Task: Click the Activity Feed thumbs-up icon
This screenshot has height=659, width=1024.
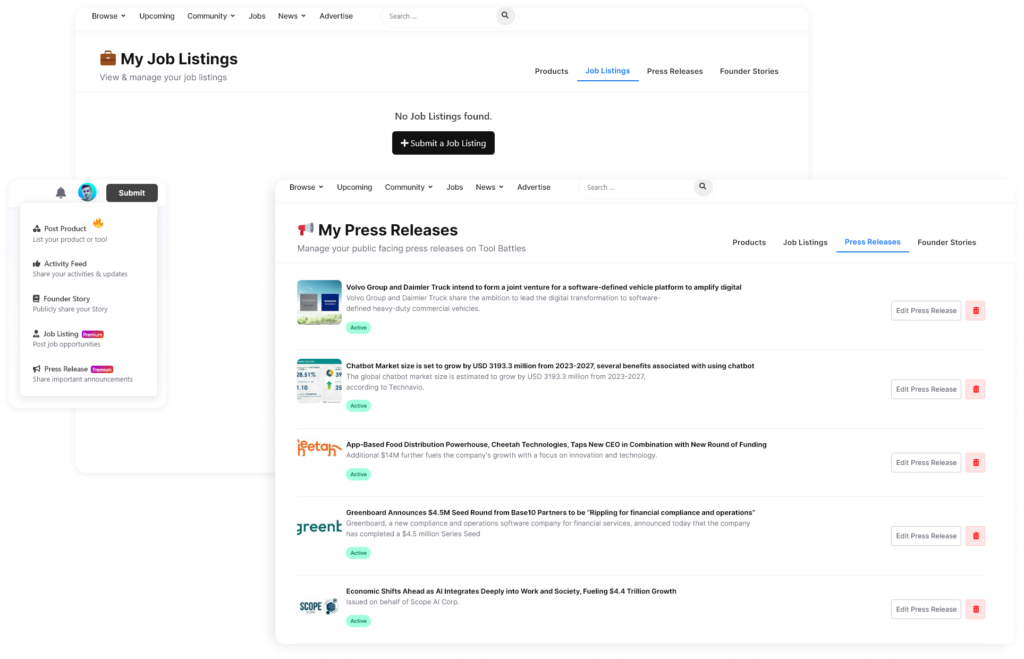Action: 37,264
